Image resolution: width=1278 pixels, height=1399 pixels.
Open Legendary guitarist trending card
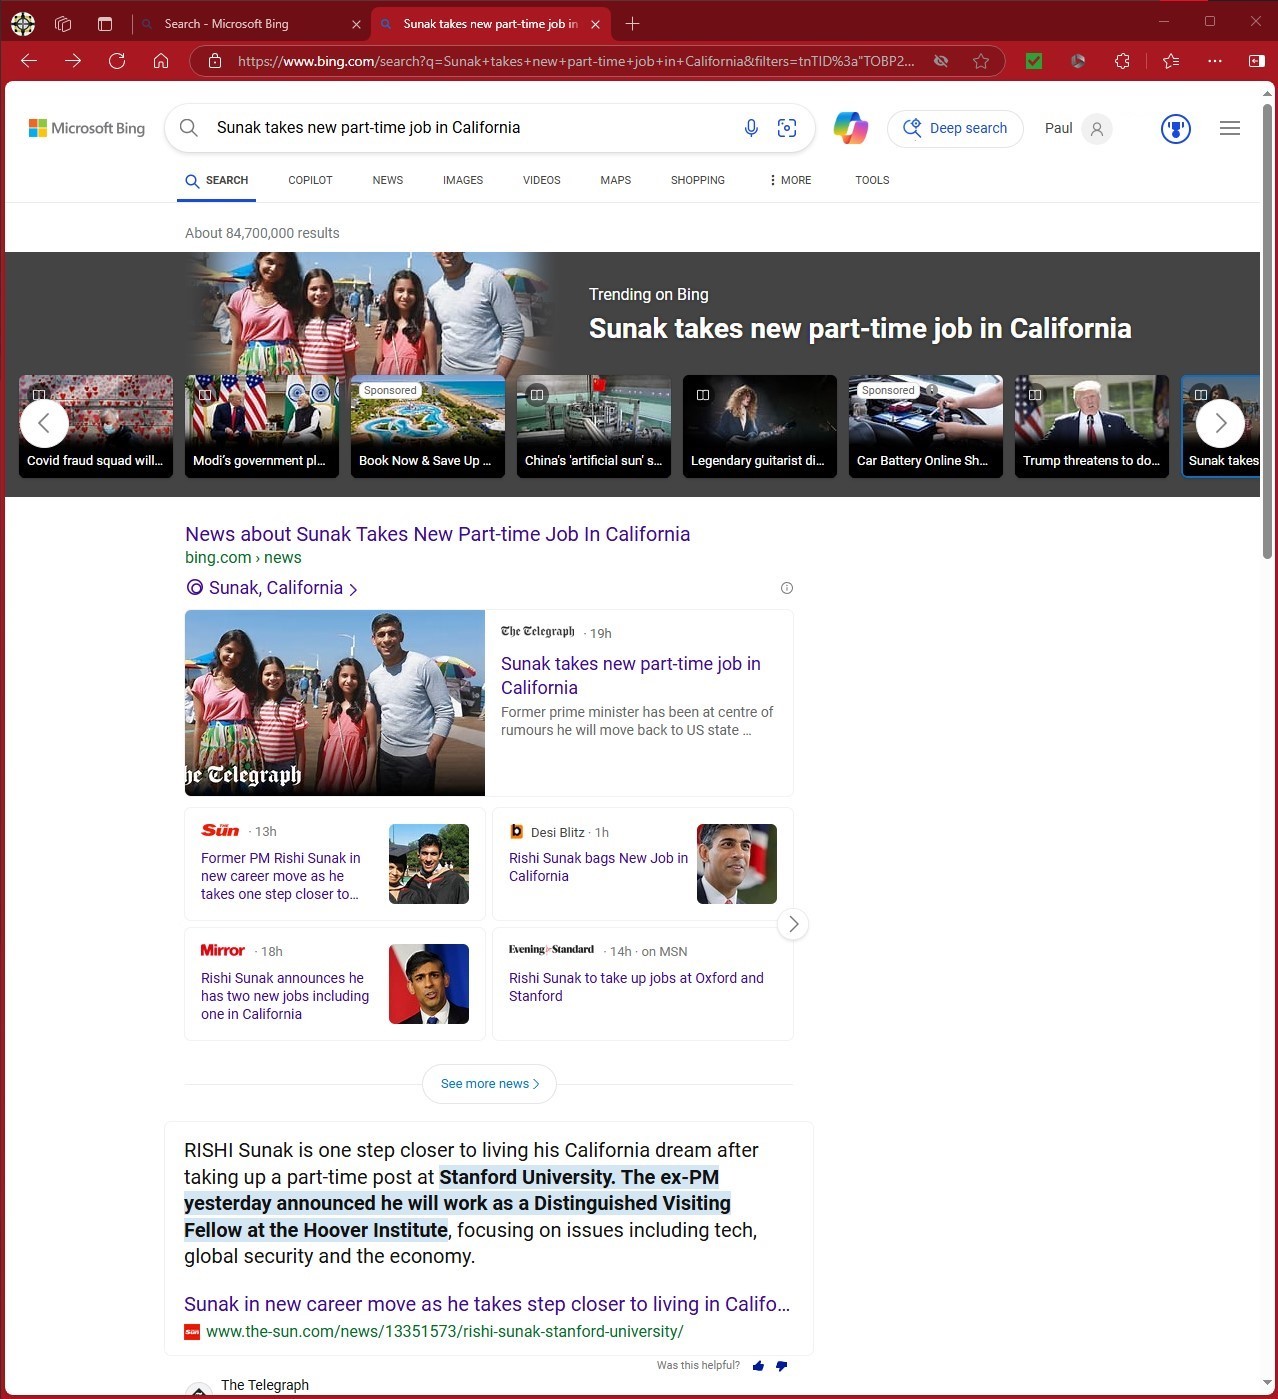[x=760, y=426]
